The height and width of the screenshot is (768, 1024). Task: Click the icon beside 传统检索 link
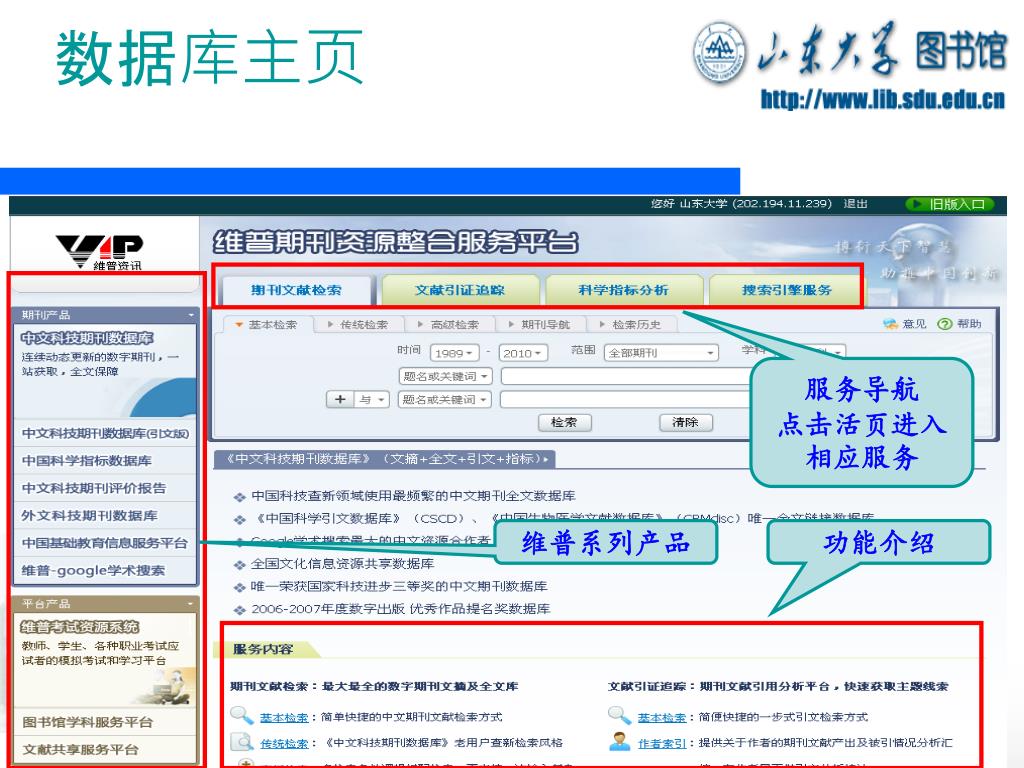[242, 743]
